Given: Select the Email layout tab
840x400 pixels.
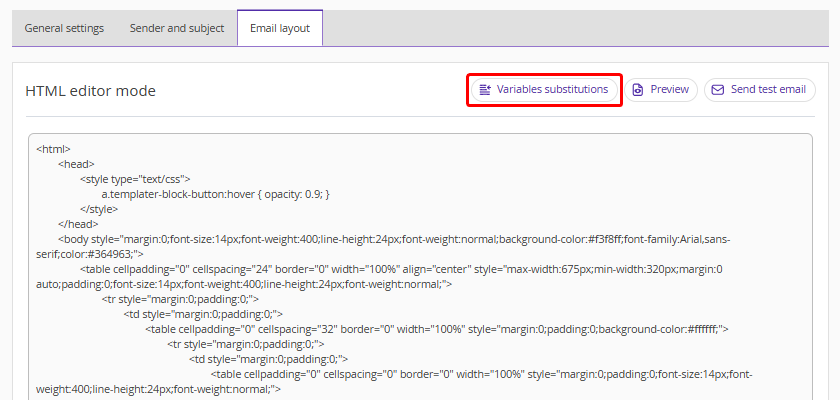Looking at the screenshot, I should (x=280, y=28).
